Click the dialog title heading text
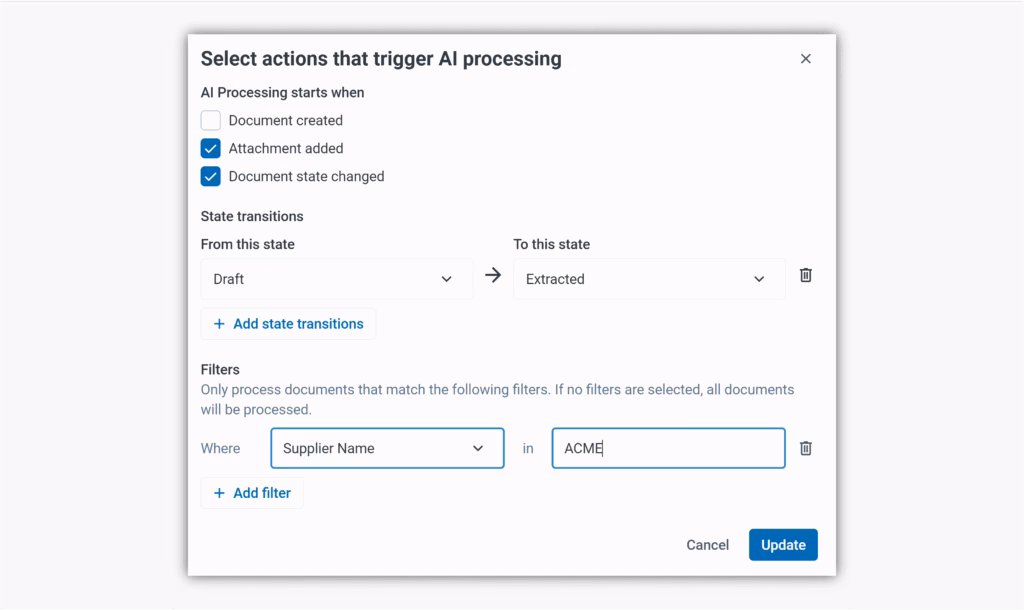The image size is (1024, 610). tap(381, 59)
